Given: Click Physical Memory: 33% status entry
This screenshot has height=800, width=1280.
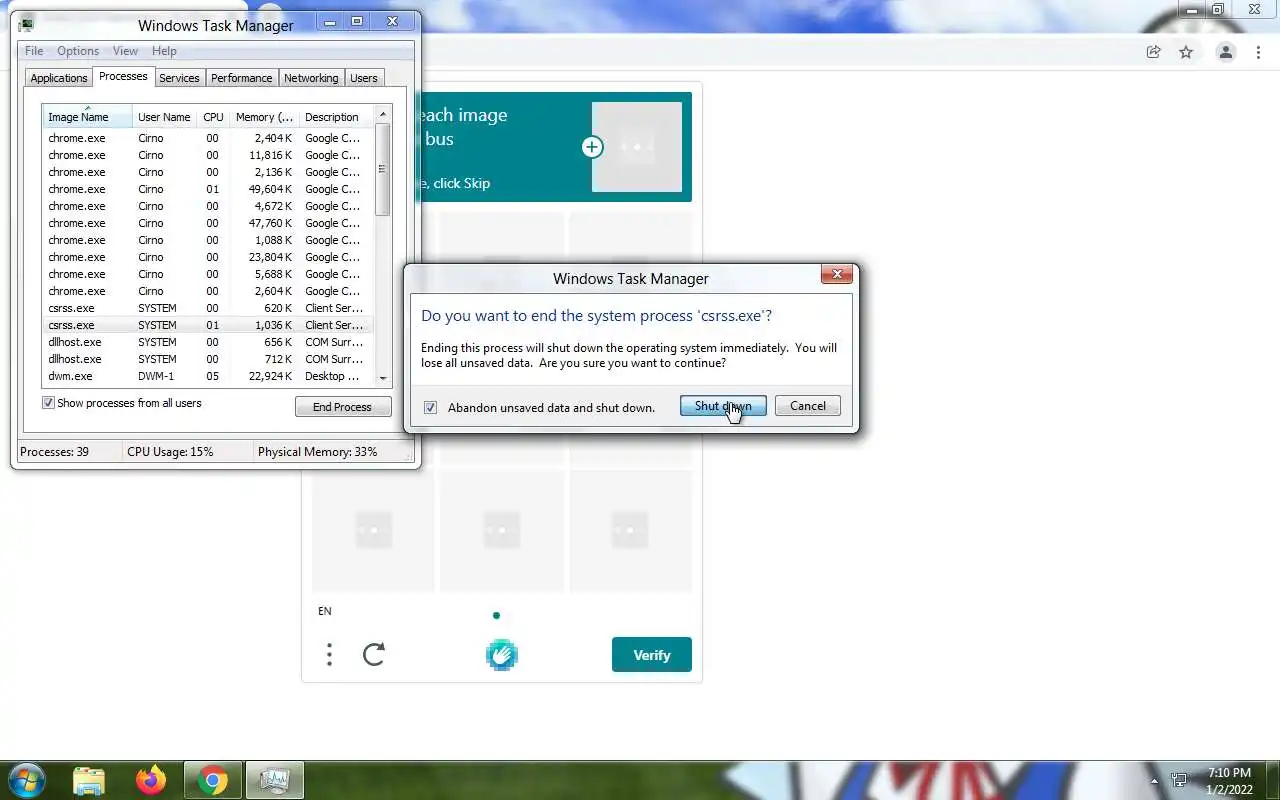Looking at the screenshot, I should coord(318,452).
